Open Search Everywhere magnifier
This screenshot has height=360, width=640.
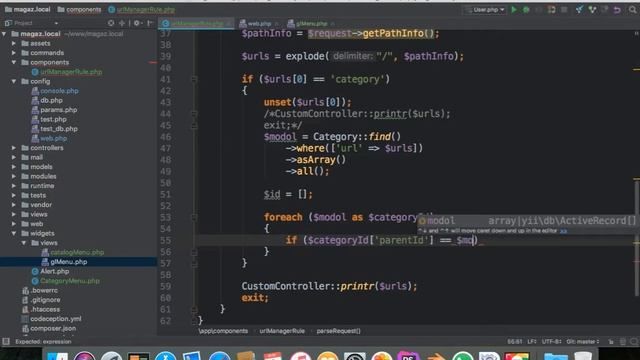point(632,9)
